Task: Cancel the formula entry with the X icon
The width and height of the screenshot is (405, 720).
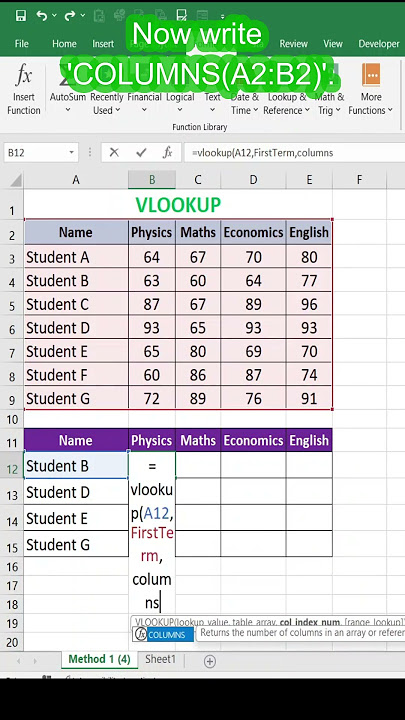Action: coord(114,152)
